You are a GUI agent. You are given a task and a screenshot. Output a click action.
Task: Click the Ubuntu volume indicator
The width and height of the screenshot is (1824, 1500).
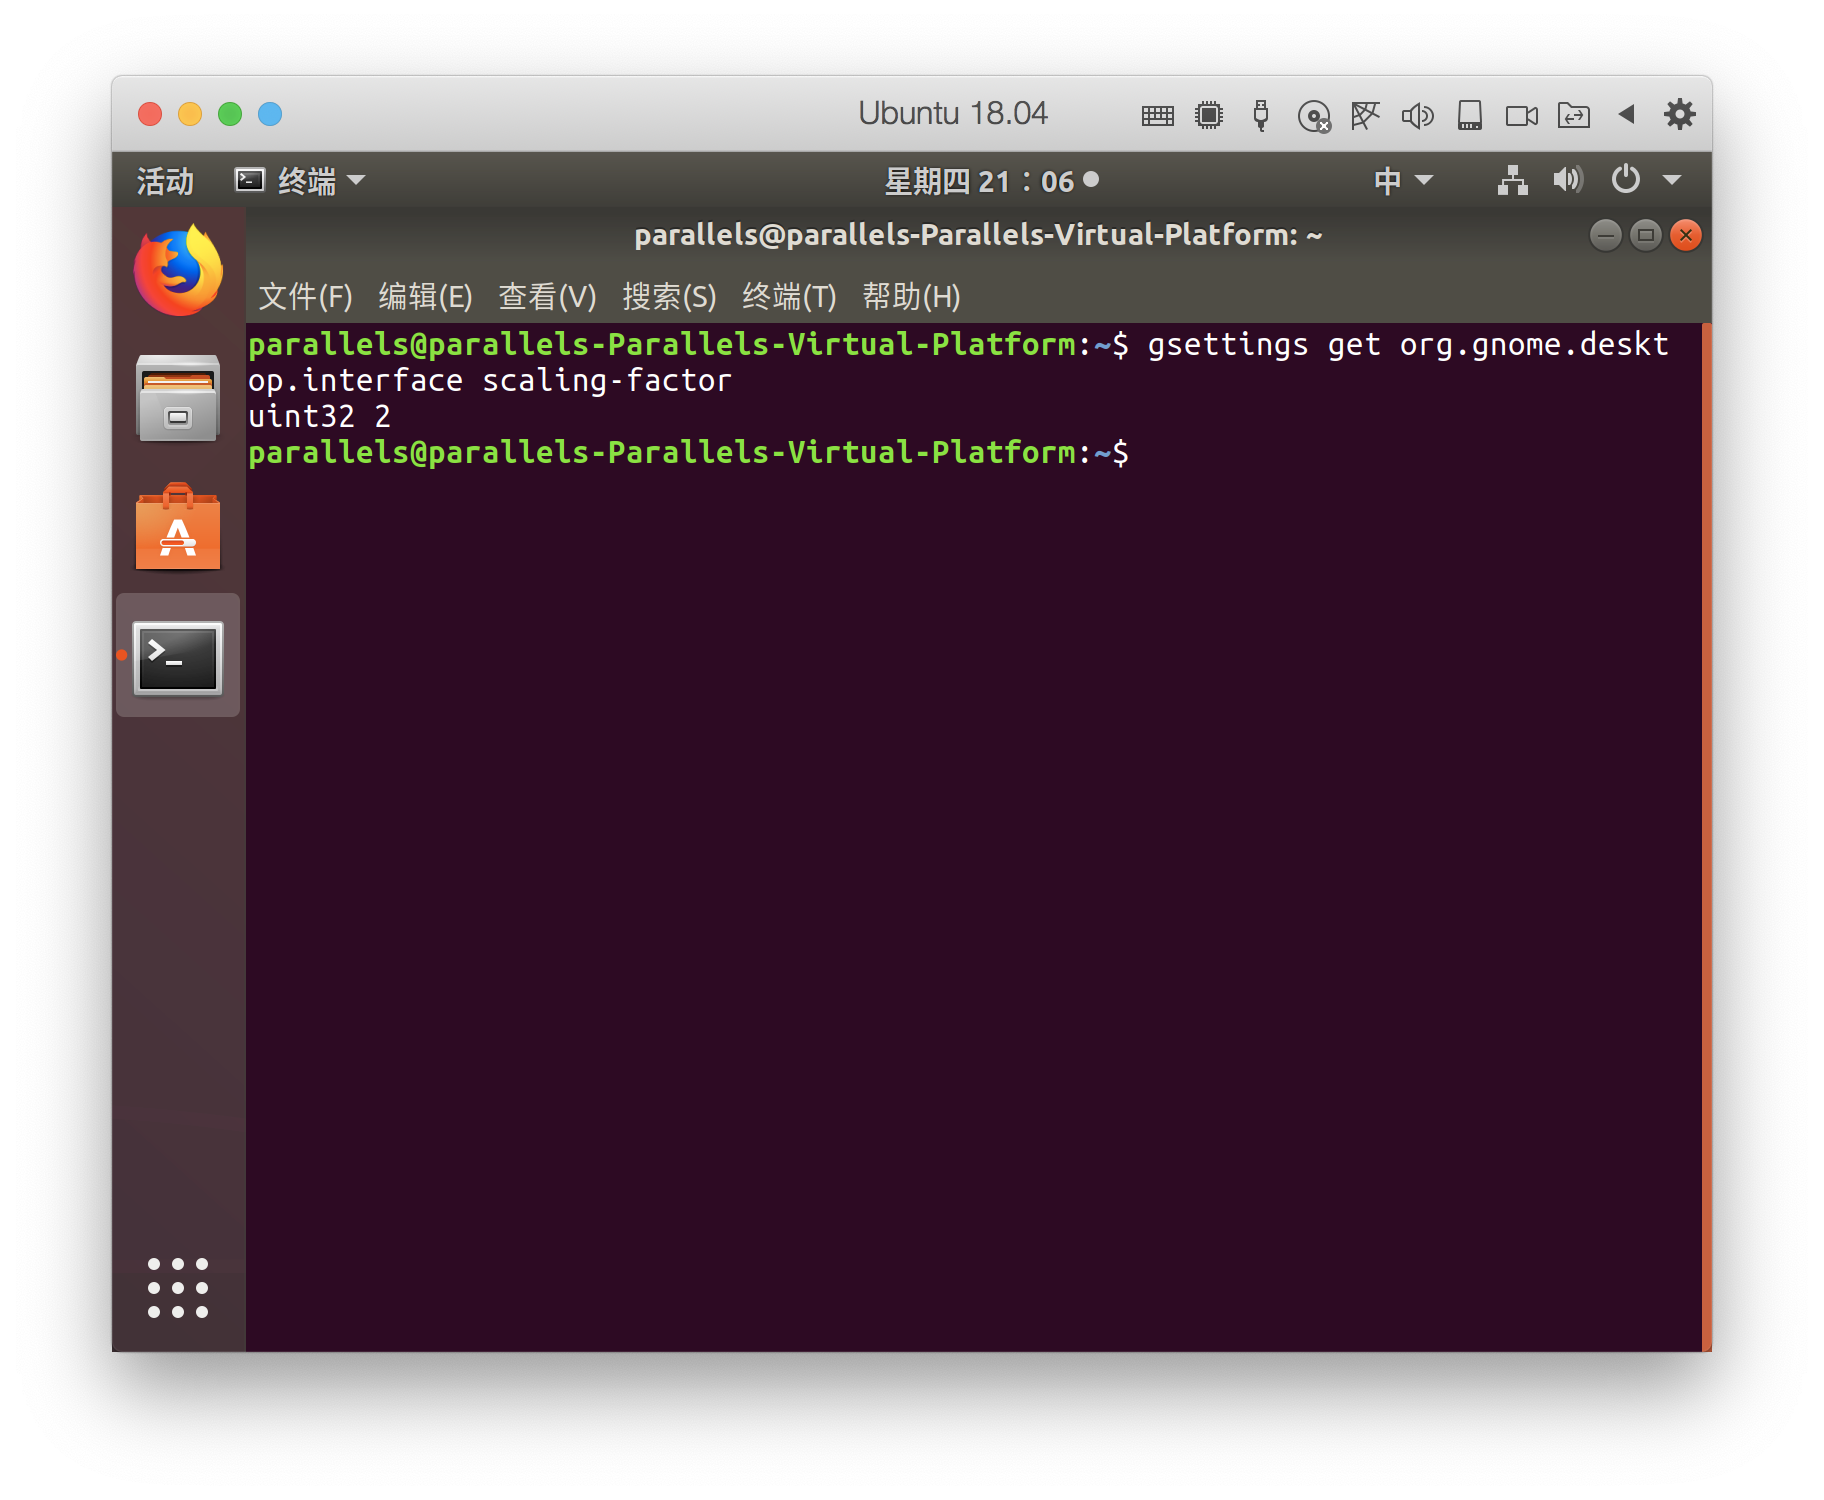[x=1567, y=180]
